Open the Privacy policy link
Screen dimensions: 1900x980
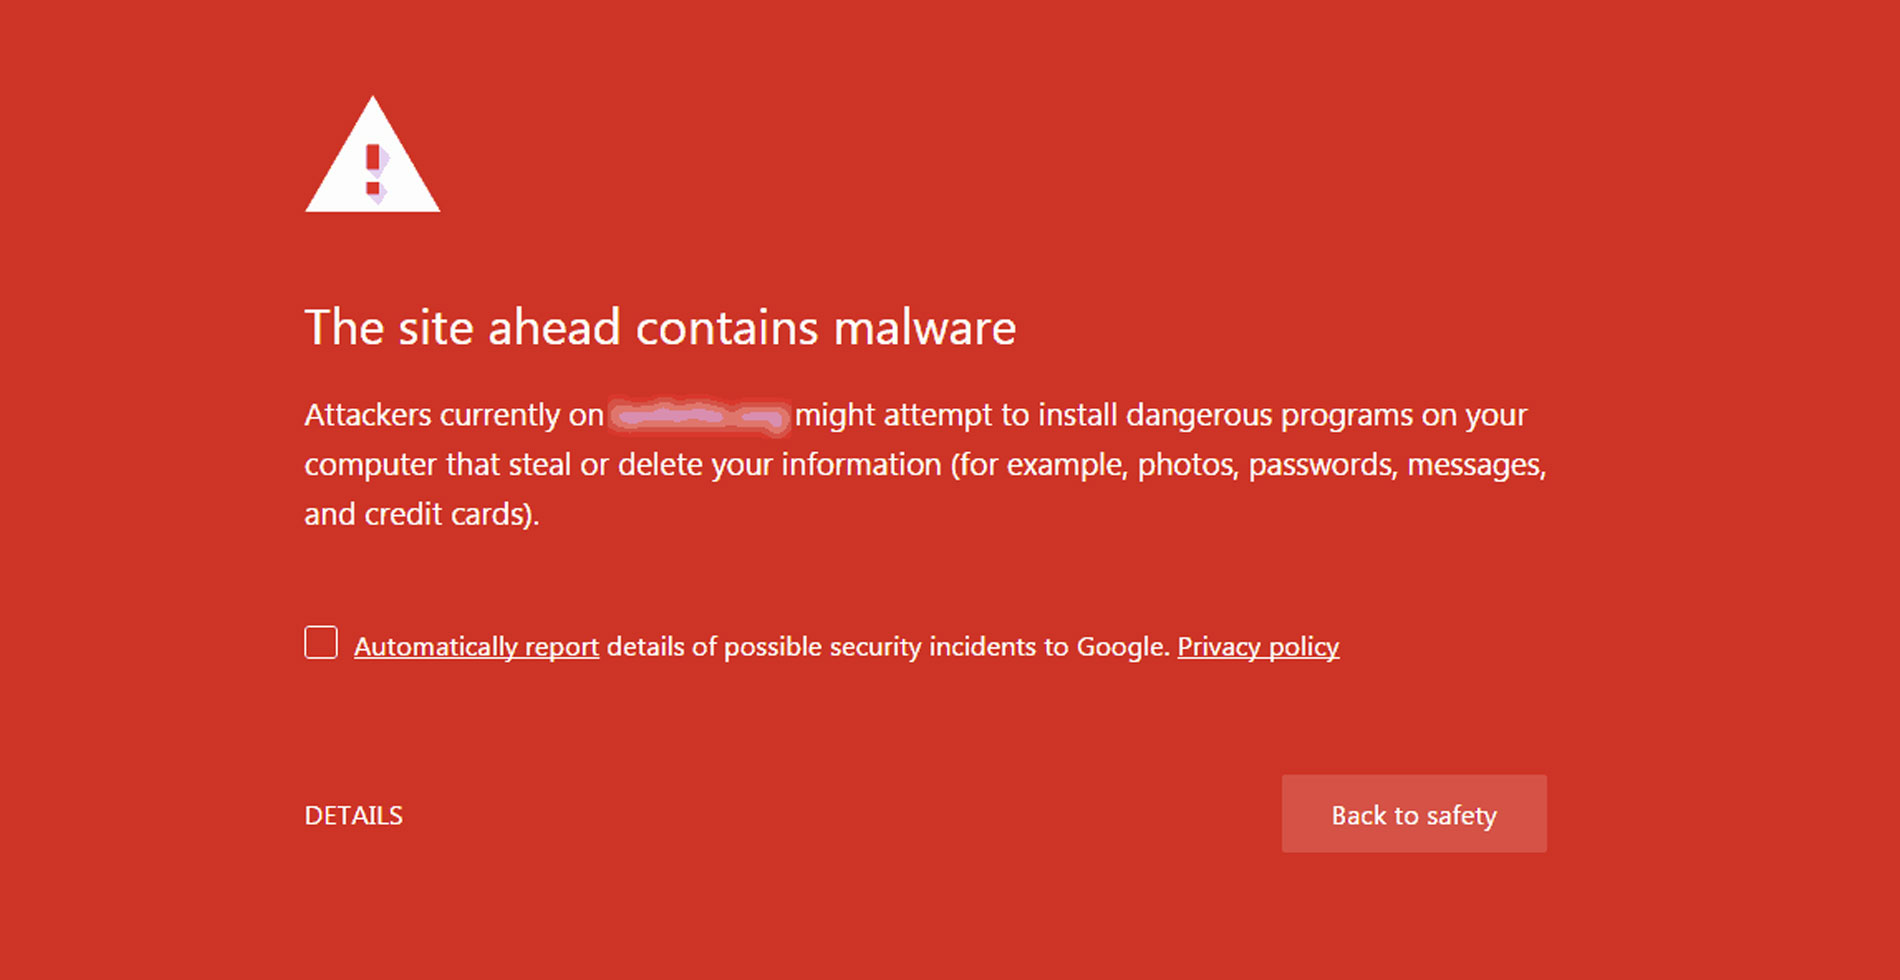[1258, 646]
